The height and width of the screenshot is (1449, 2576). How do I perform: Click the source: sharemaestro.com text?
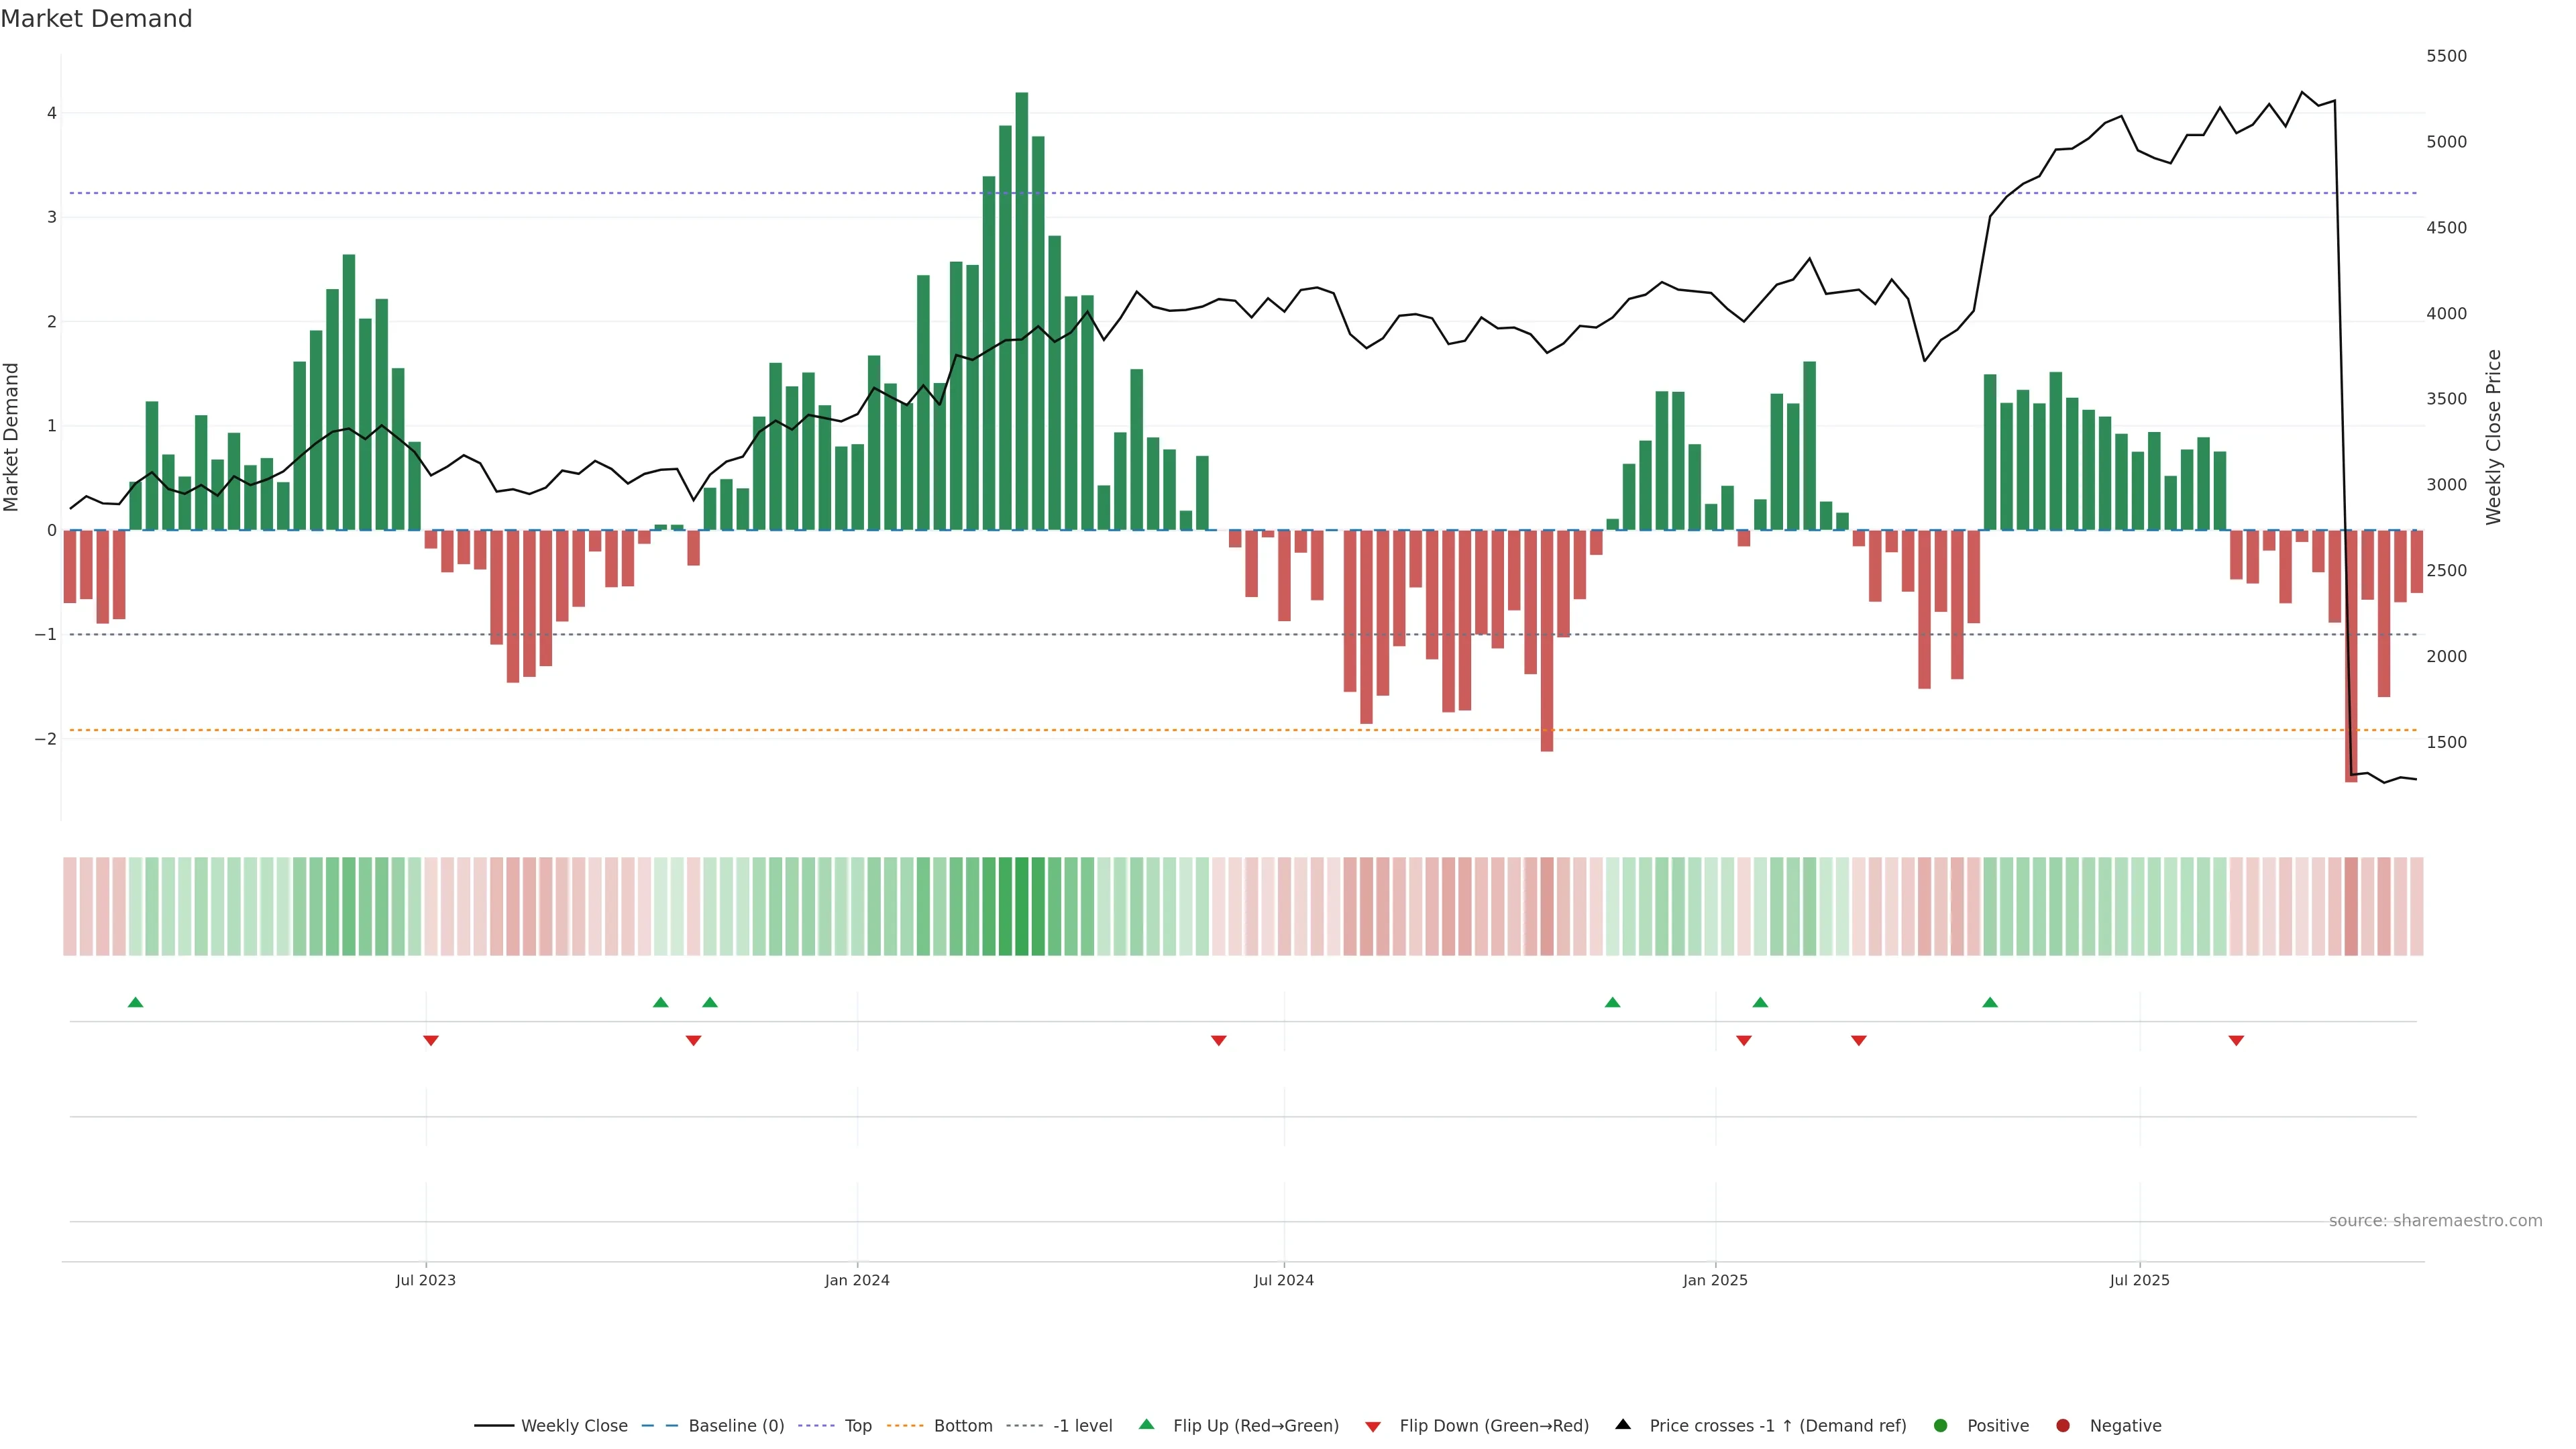(2435, 1221)
